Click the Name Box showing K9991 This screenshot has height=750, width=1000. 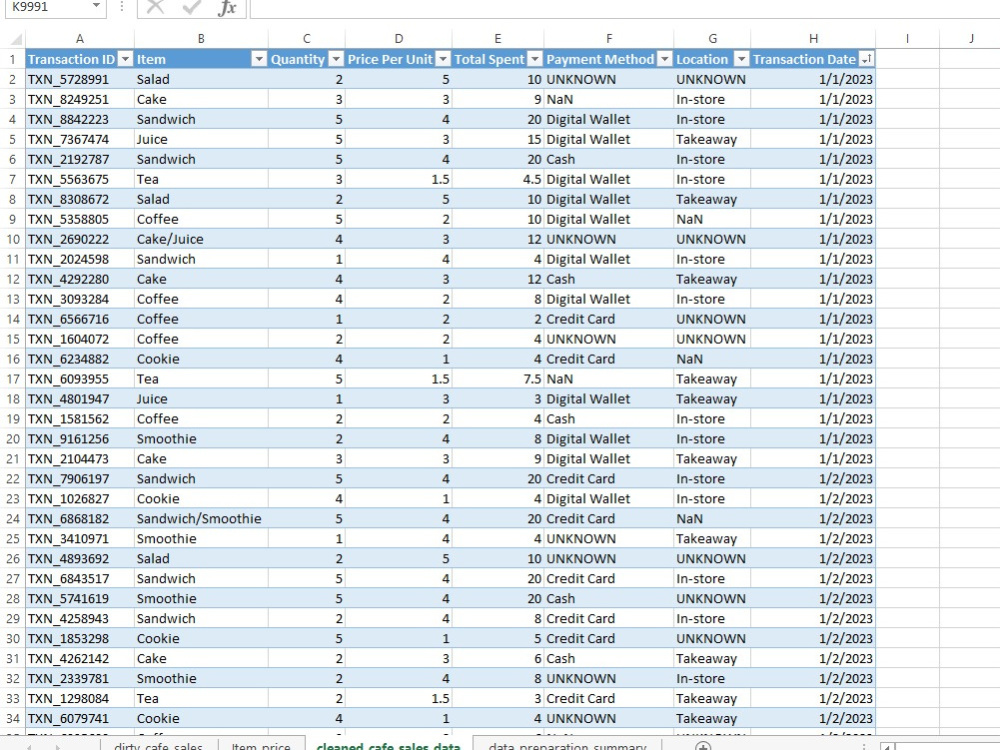tap(47, 6)
